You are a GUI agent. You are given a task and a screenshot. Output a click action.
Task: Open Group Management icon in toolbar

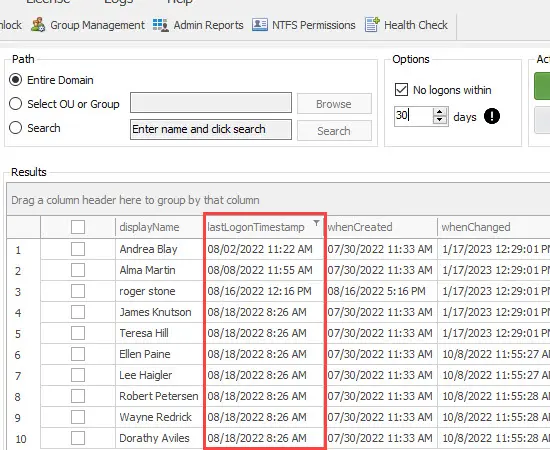coord(38,25)
